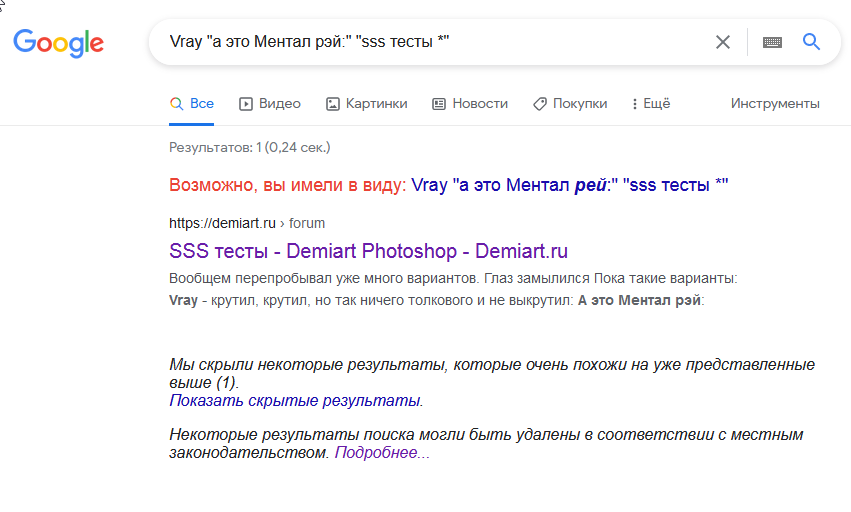851x512 pixels.
Task: Switch to the Новости tab
Action: [x=480, y=103]
